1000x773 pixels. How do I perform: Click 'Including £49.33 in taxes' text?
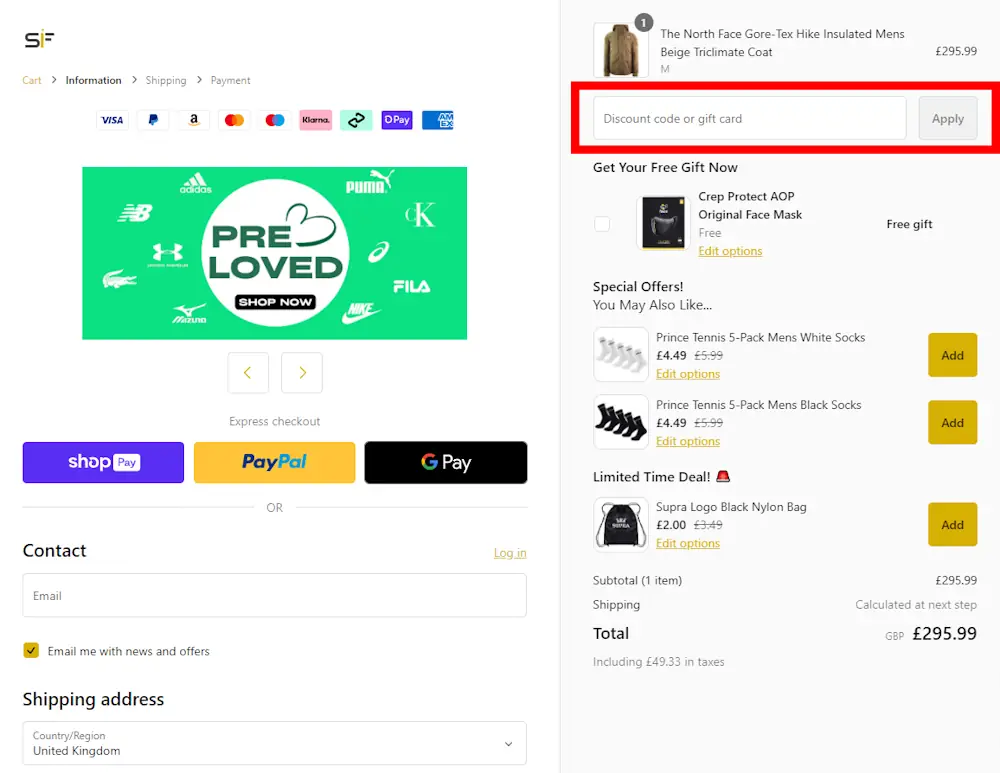[x=659, y=662]
